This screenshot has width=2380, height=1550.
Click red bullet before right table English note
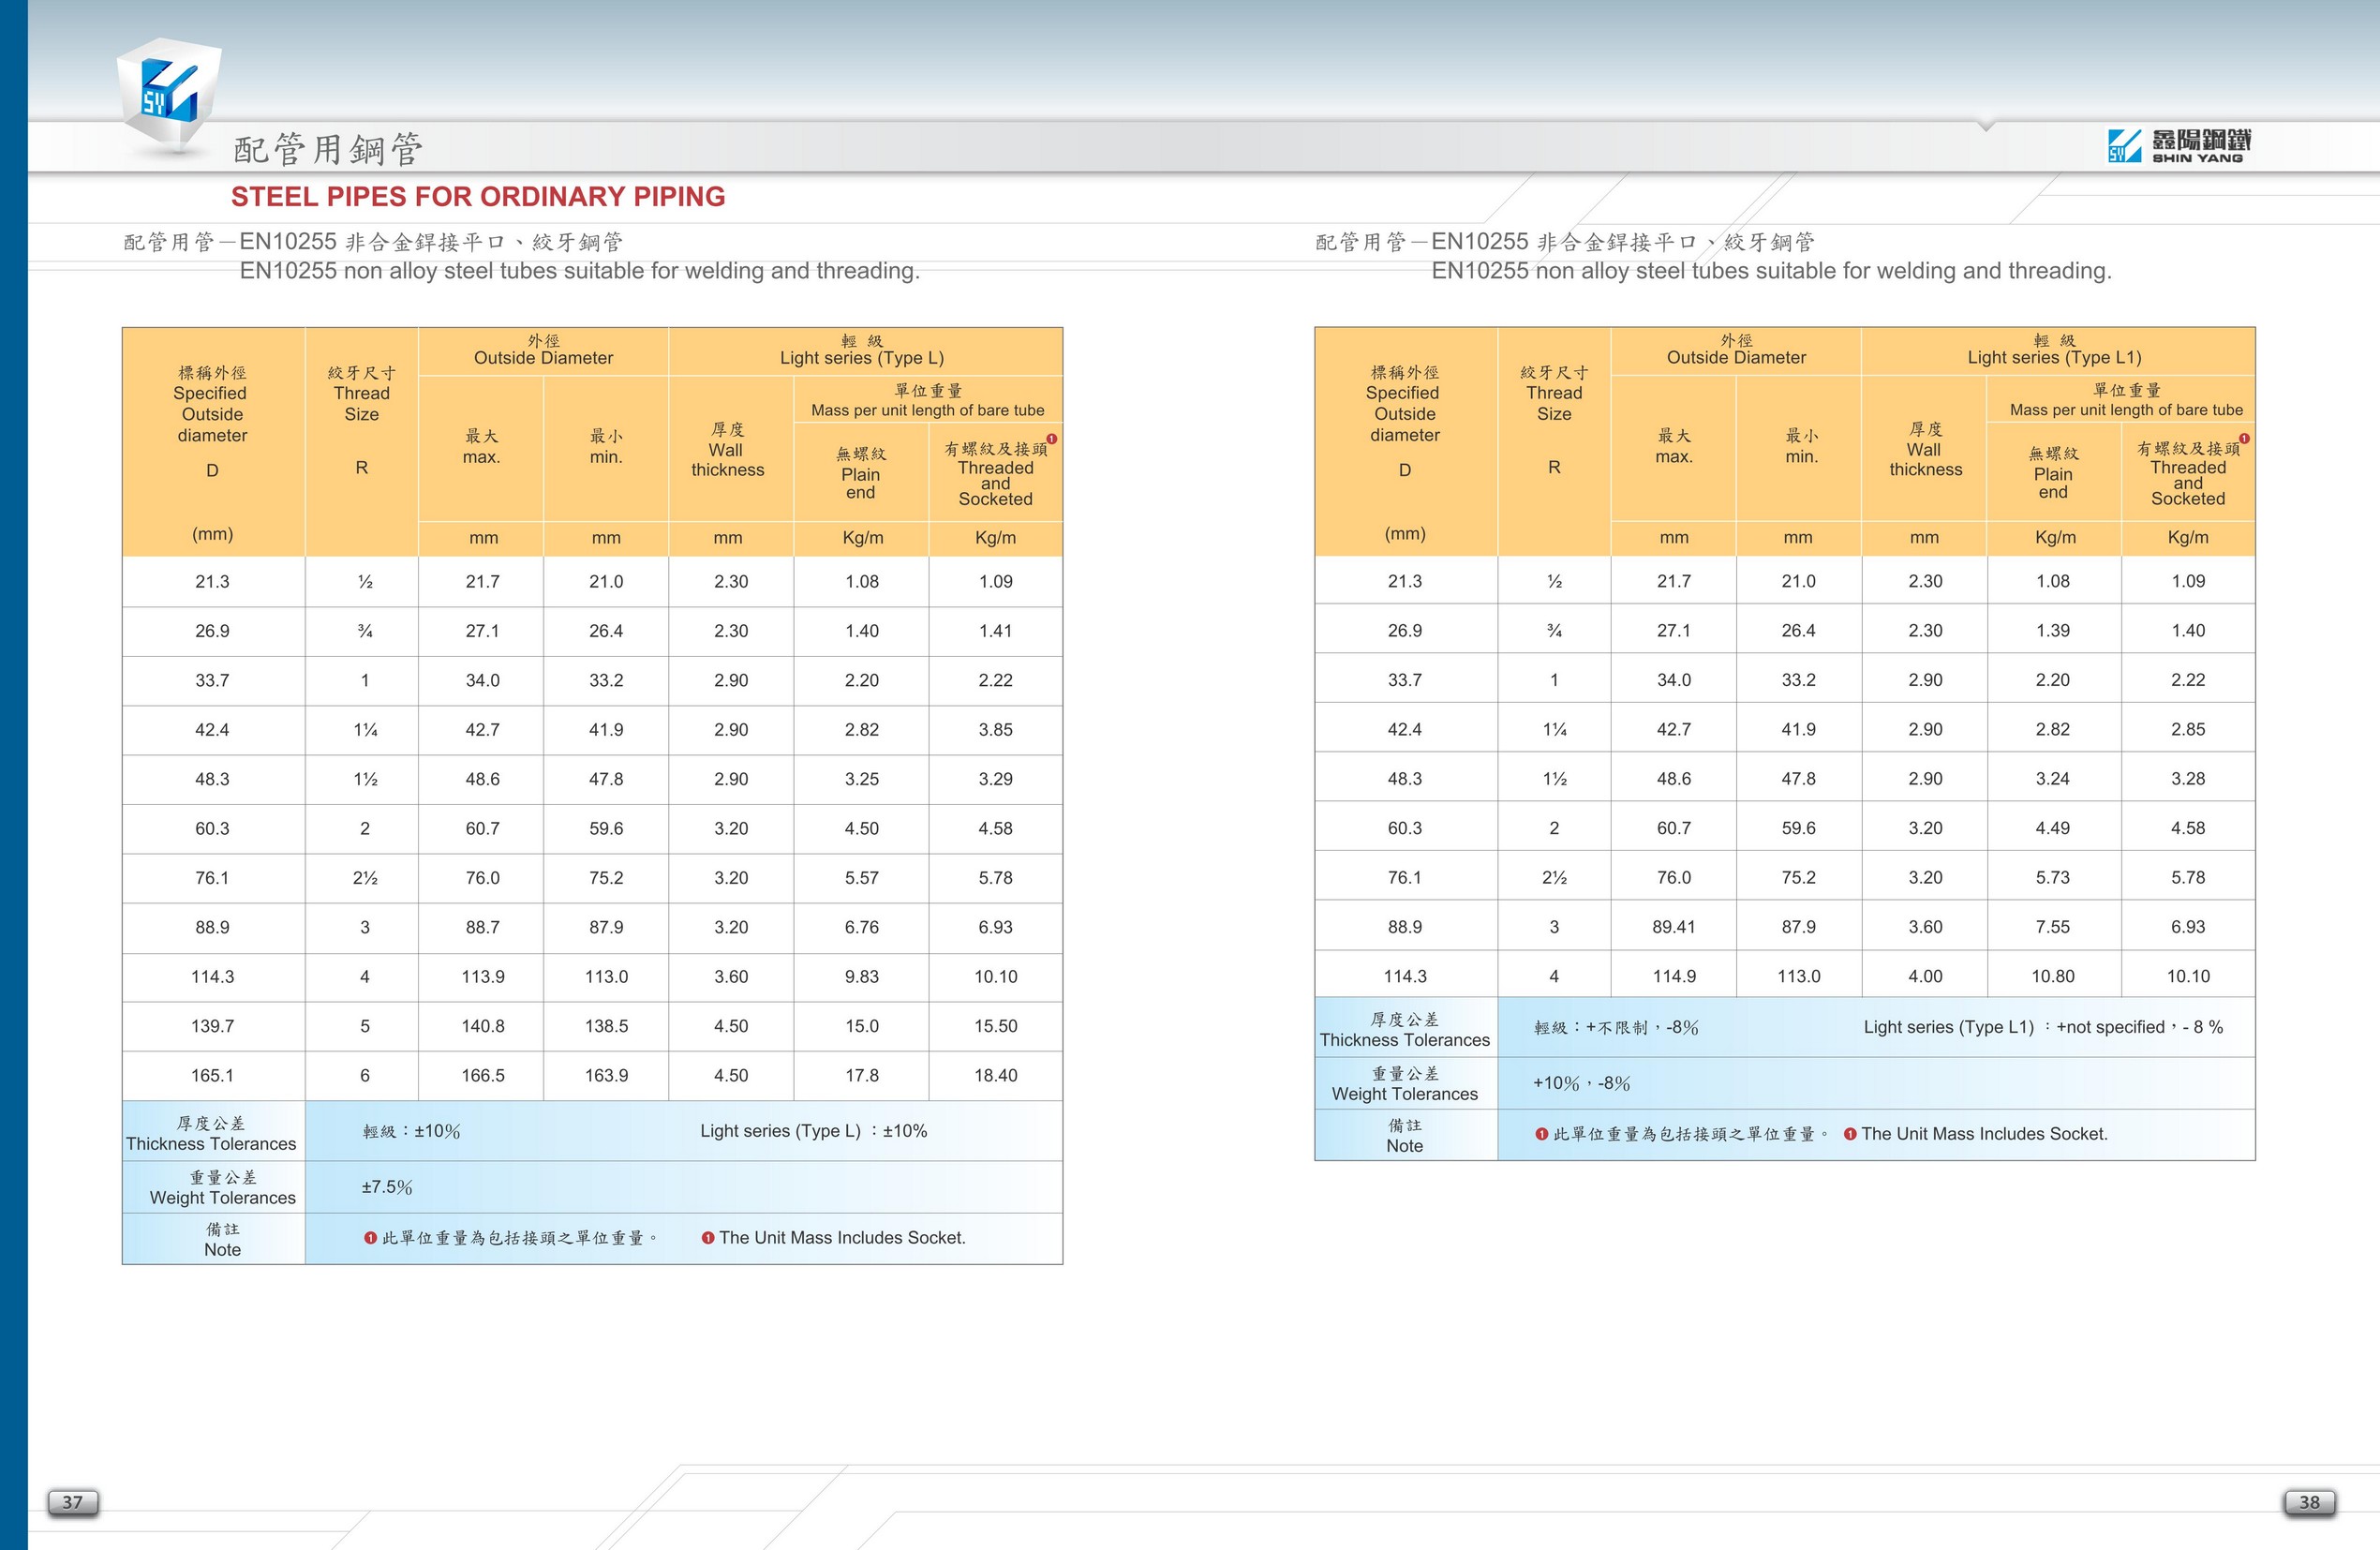(1850, 1134)
